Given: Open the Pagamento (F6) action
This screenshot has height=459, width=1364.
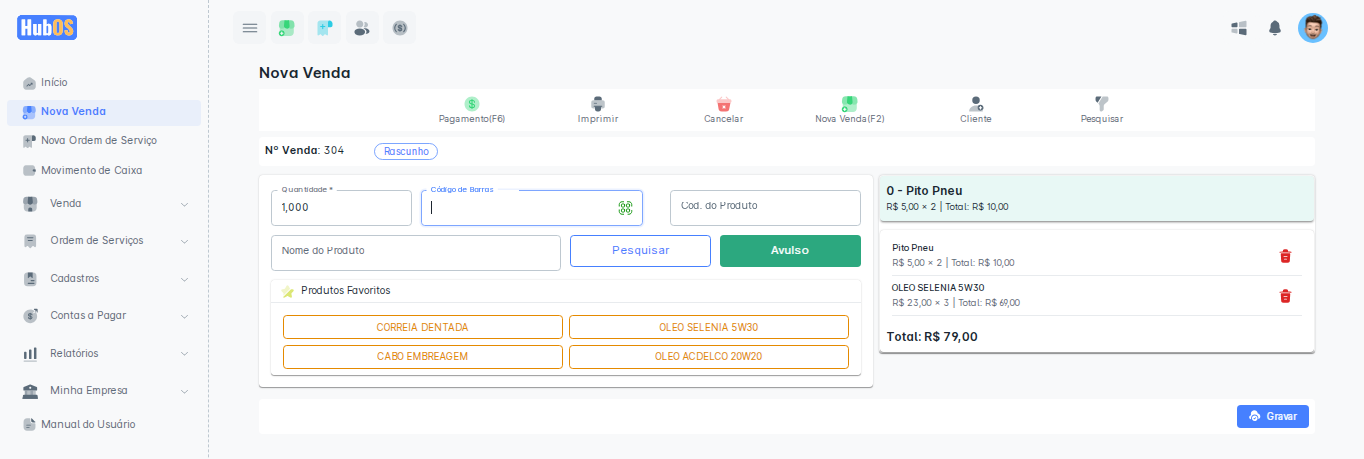Looking at the screenshot, I should pos(472,104).
